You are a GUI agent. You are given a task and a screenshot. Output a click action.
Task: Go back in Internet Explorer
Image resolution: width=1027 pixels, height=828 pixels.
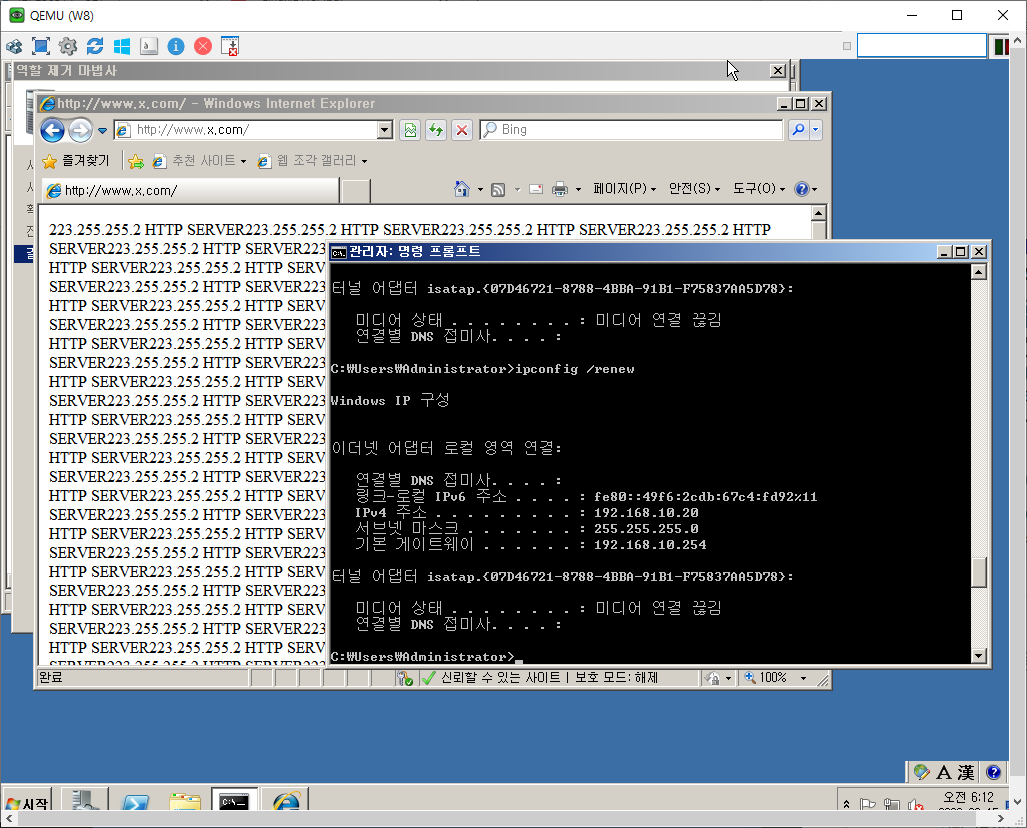52,130
